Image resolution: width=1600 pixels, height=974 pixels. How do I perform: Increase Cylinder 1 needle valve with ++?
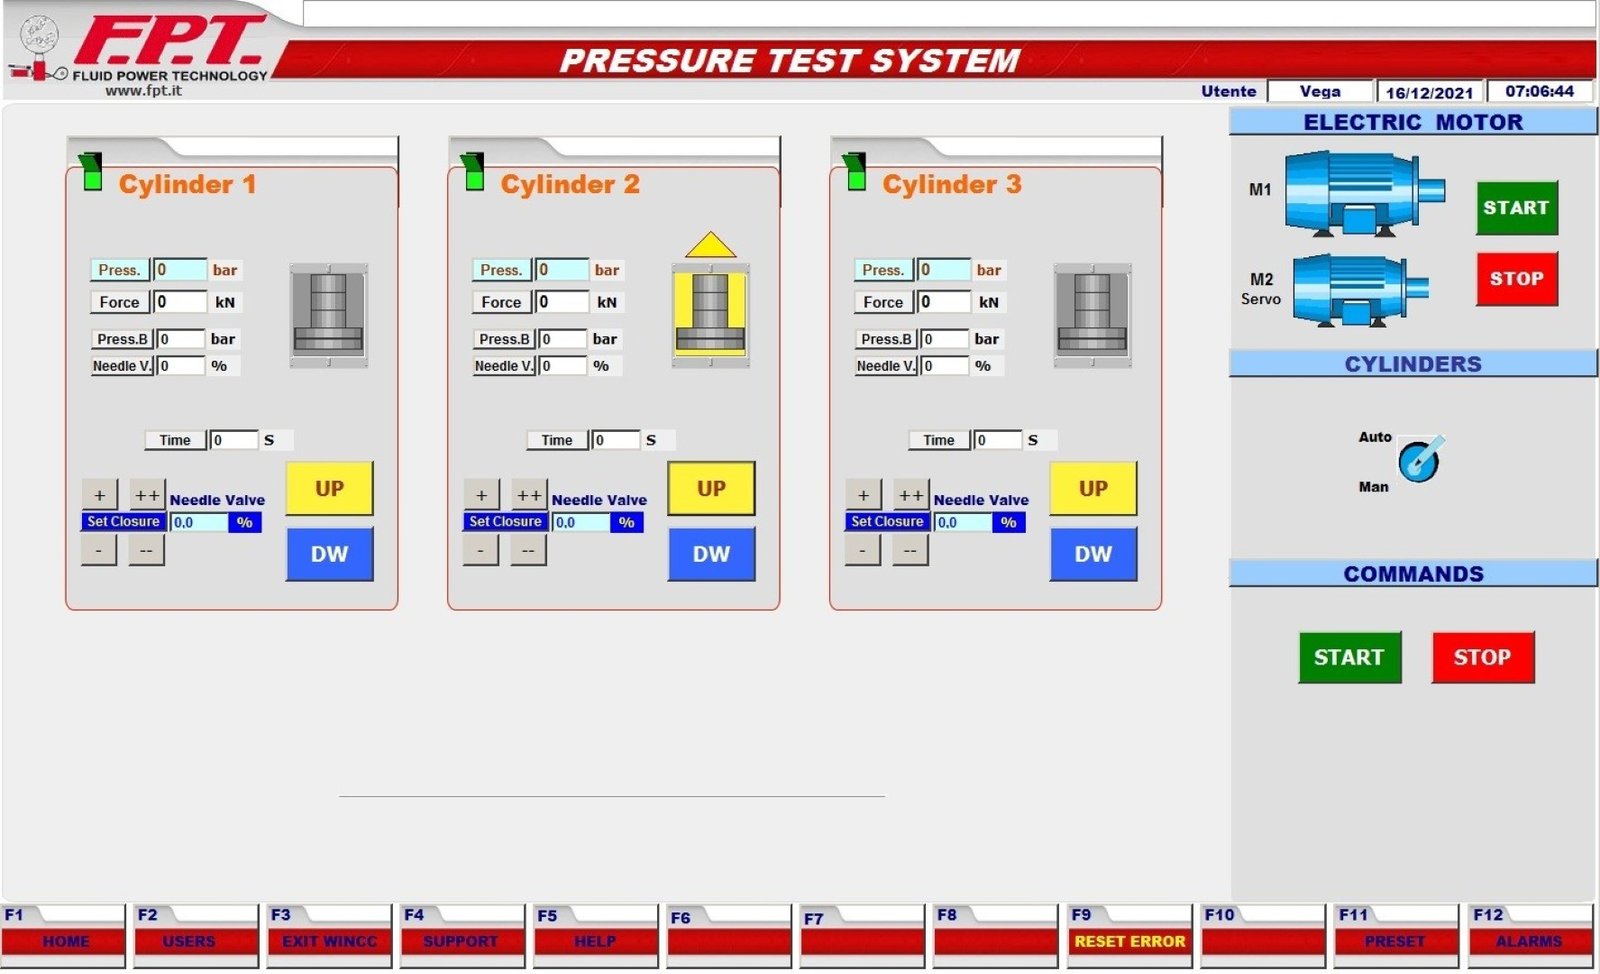point(147,495)
